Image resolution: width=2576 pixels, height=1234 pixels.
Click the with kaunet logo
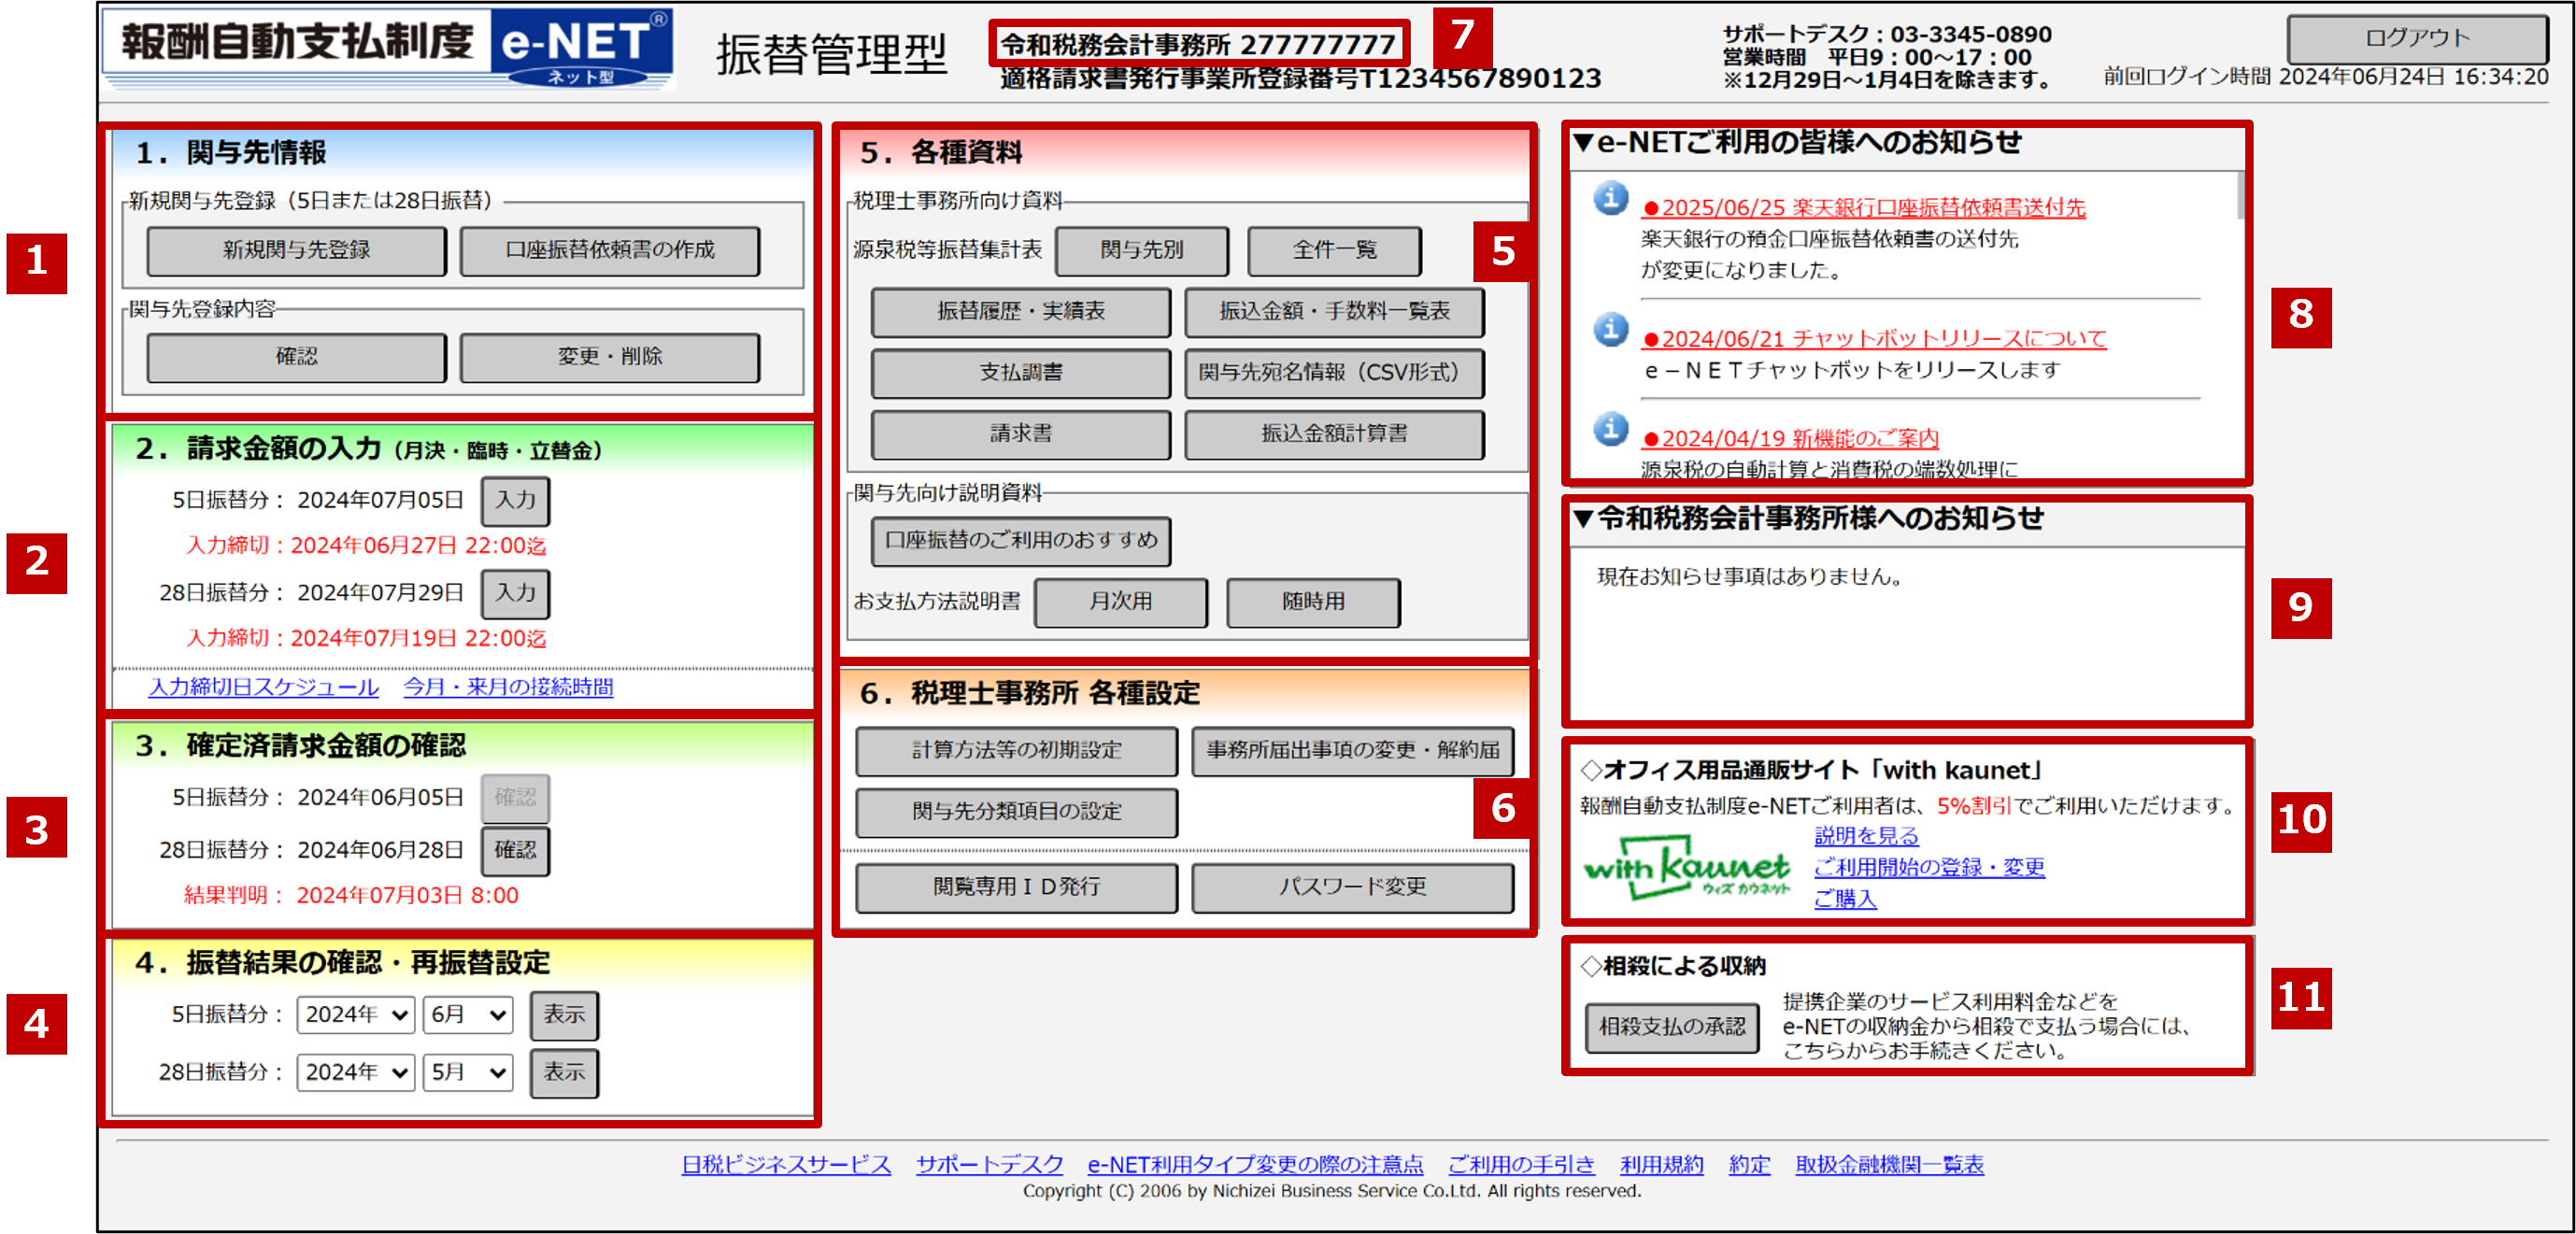point(1686,867)
